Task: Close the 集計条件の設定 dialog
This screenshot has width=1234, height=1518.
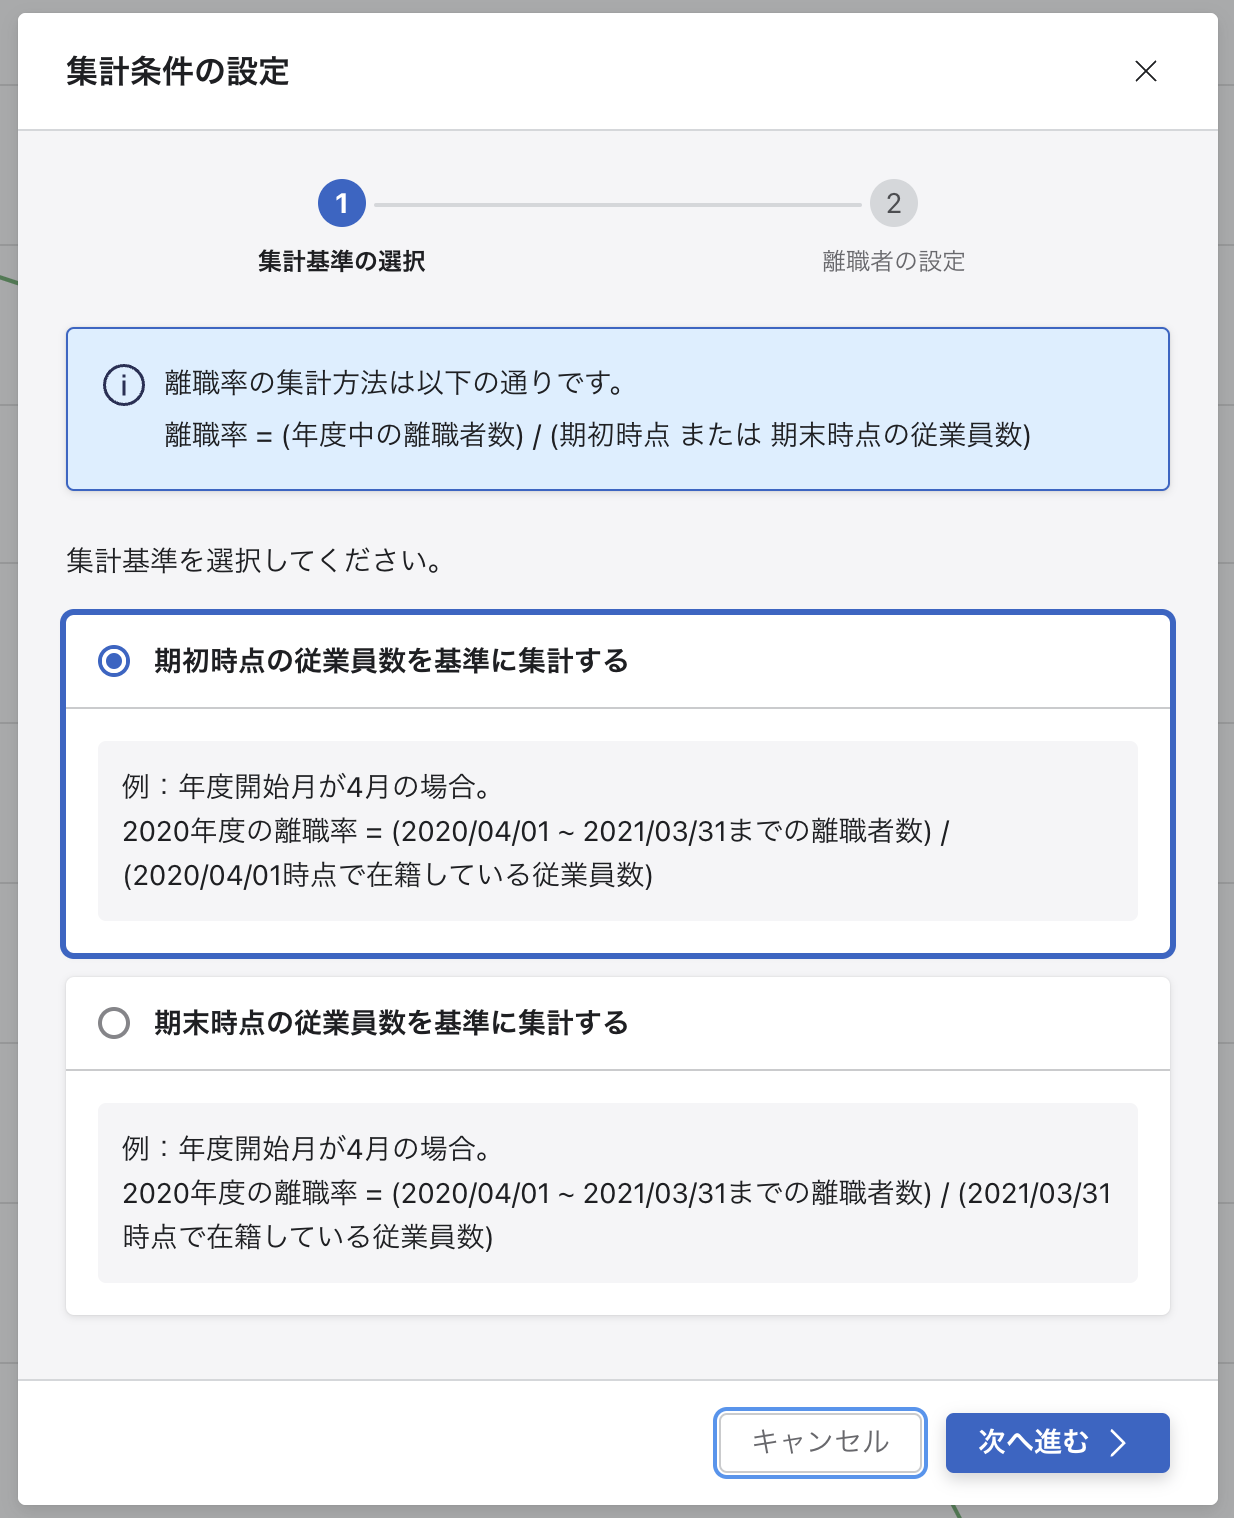Action: (1146, 71)
